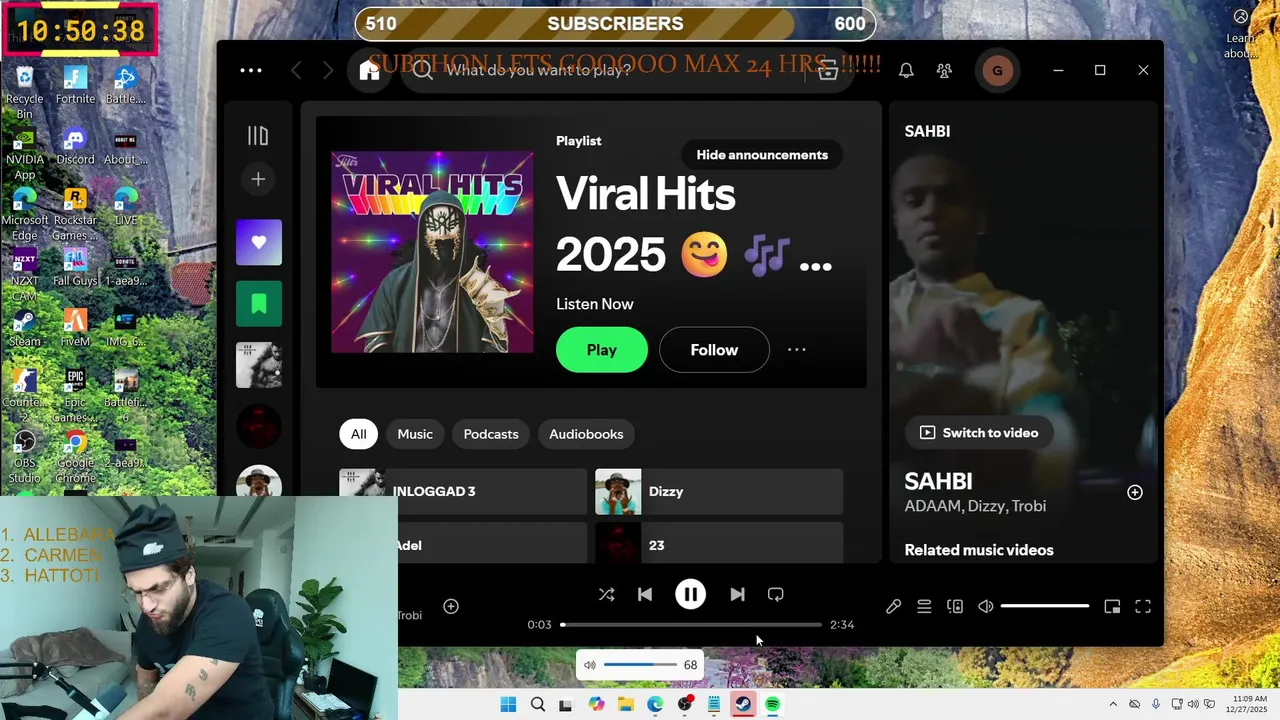Viewport: 1280px width, 720px height.
Task: Open Connect to a device icon
Action: point(955,606)
